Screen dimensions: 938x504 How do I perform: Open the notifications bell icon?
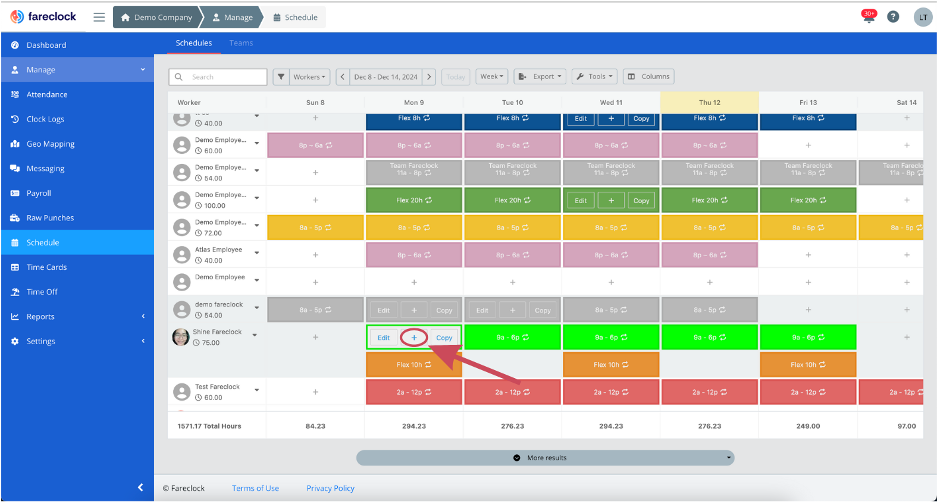pyautogui.click(x=869, y=17)
